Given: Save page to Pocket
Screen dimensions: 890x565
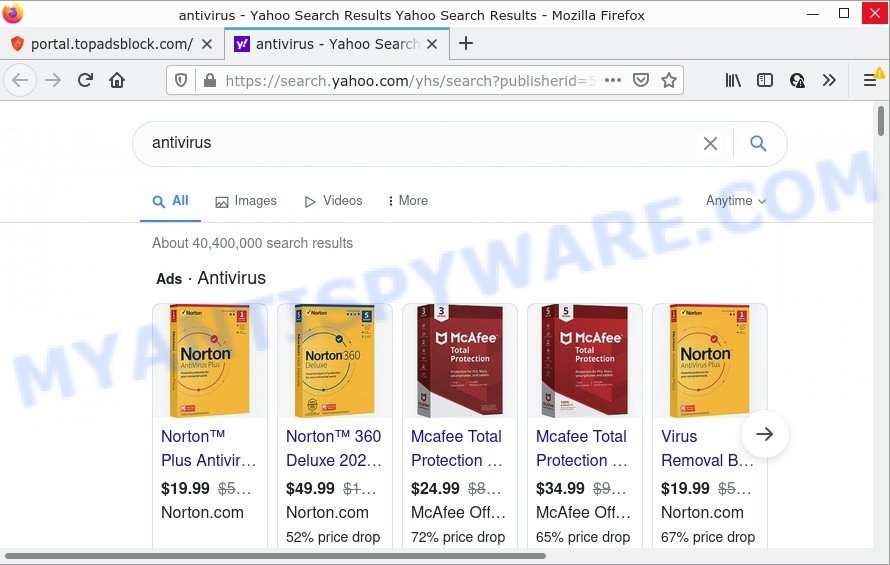Looking at the screenshot, I should point(641,80).
